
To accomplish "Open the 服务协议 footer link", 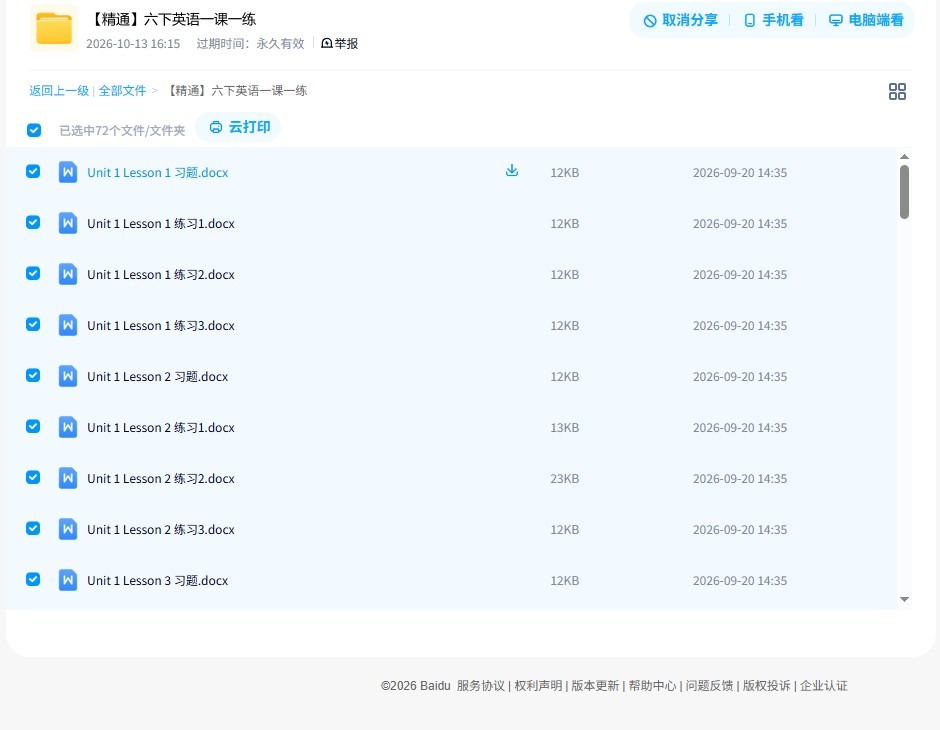I will [x=481, y=686].
